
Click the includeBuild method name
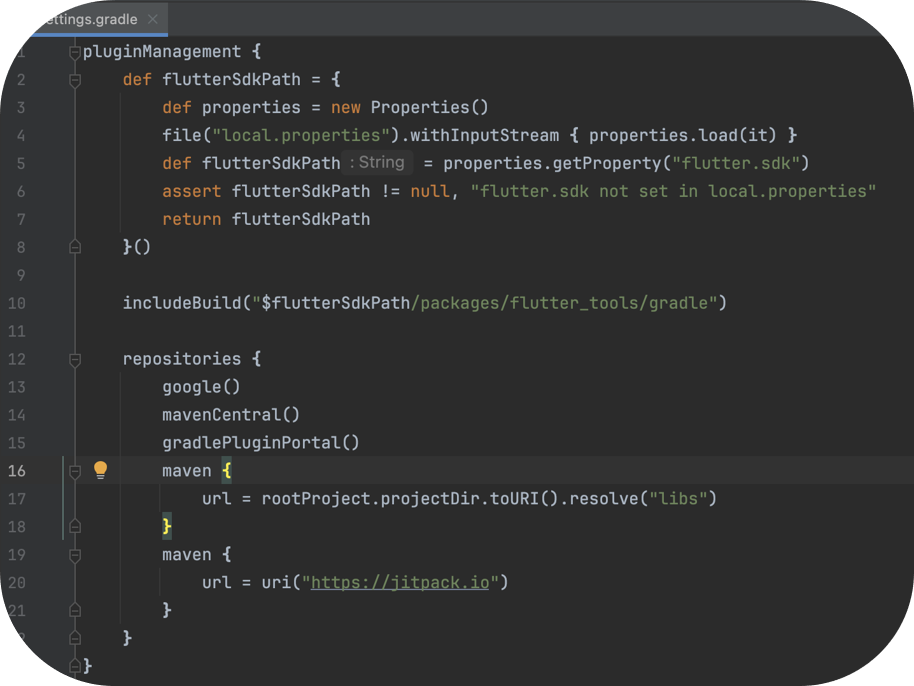180,303
